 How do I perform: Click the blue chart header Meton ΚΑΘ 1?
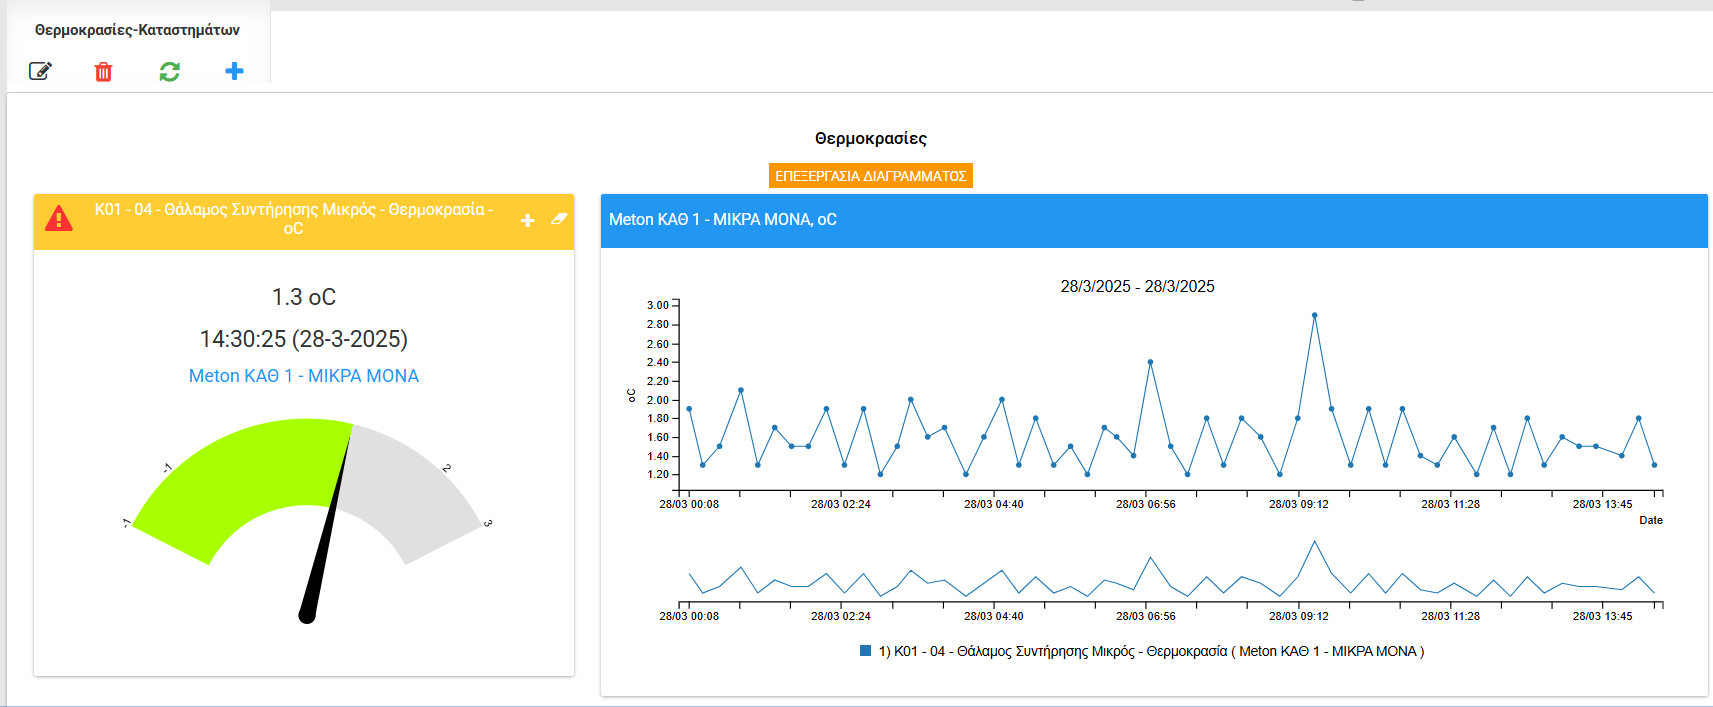(x=723, y=220)
